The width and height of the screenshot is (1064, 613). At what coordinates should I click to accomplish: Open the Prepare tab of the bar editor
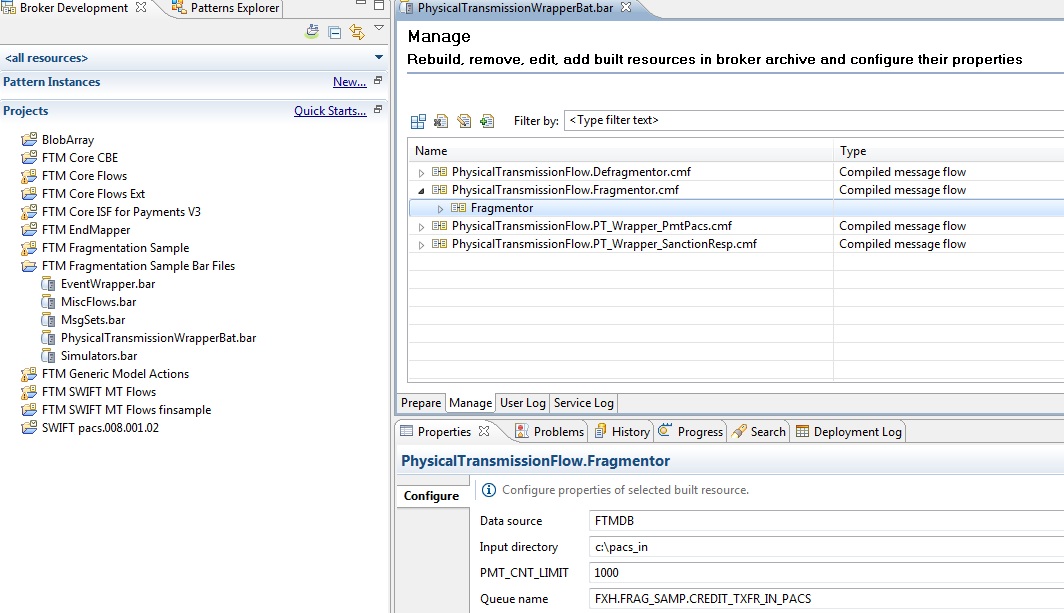point(420,403)
